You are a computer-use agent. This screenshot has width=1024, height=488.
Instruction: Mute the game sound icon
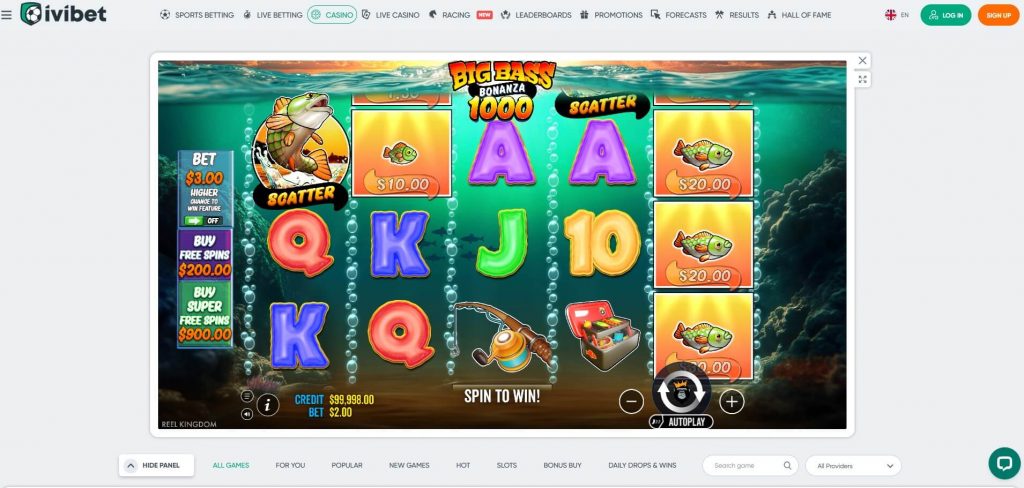point(247,414)
